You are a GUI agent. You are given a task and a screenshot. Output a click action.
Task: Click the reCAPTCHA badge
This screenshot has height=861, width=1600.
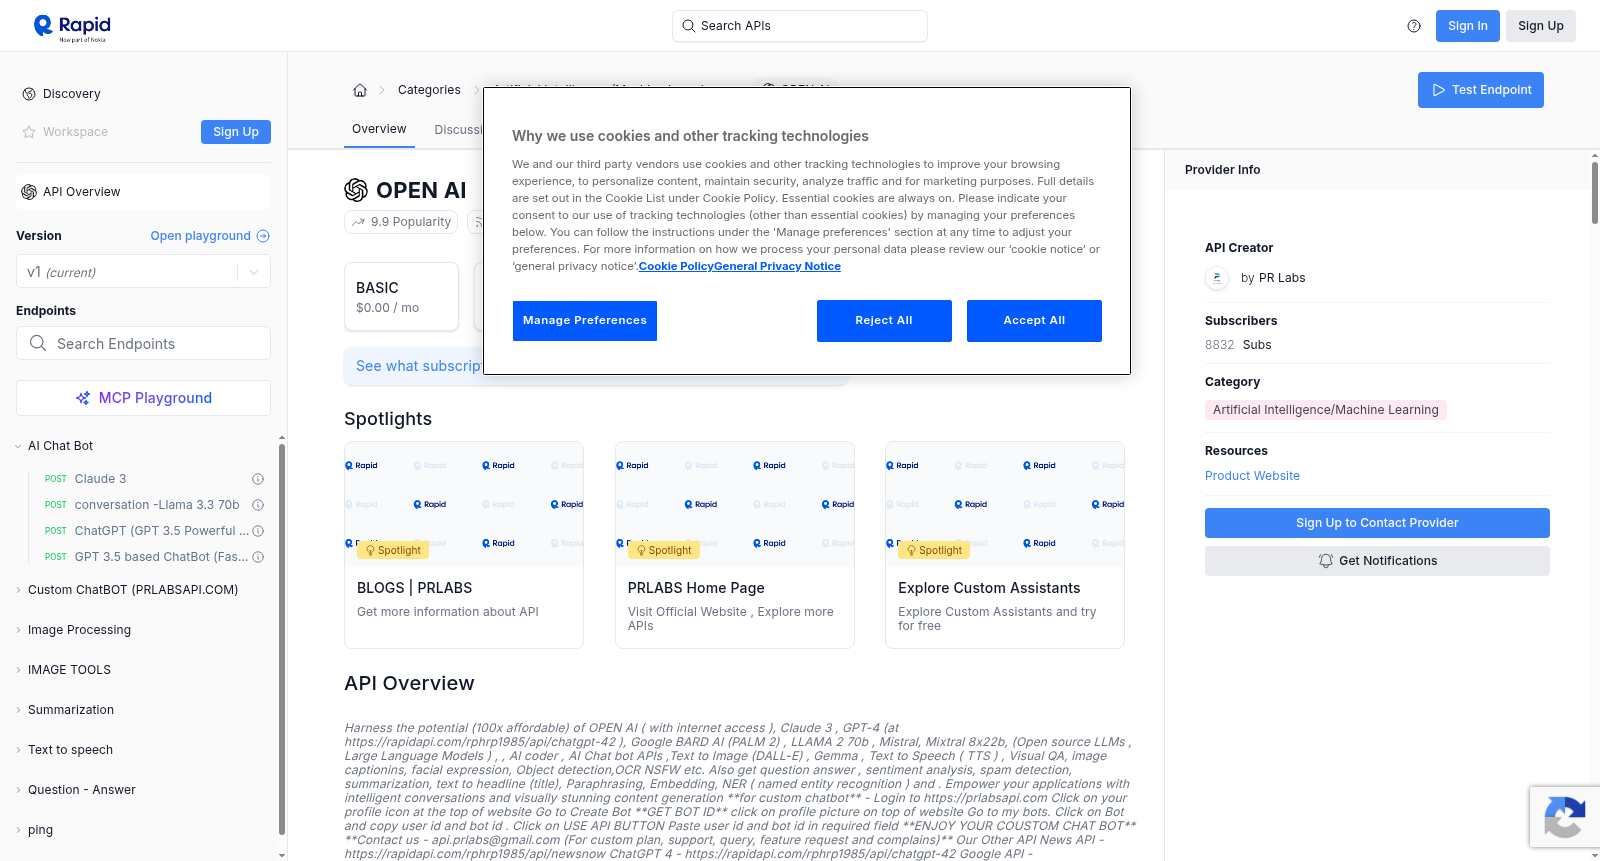click(1564, 817)
